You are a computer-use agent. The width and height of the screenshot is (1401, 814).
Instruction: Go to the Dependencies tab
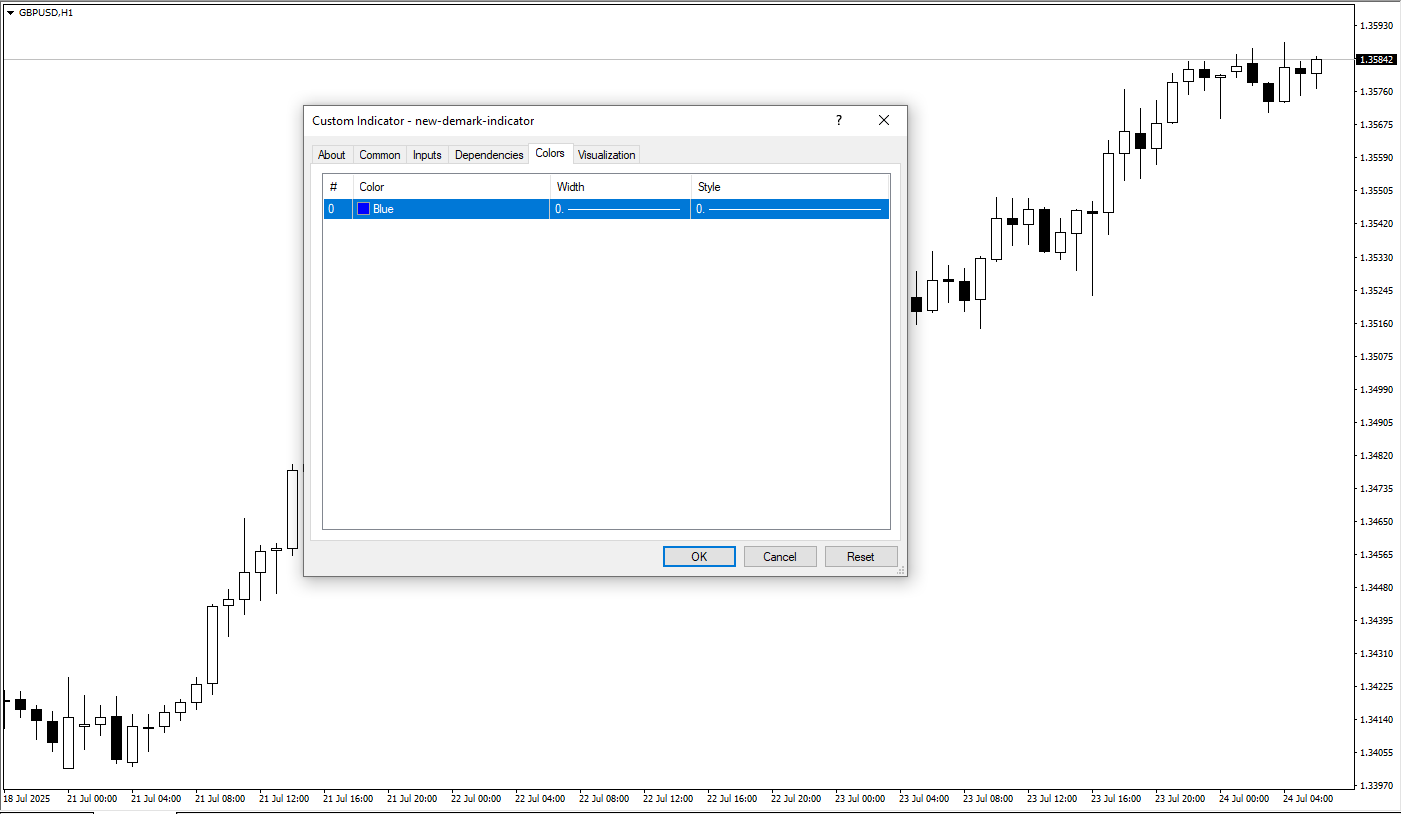click(489, 155)
